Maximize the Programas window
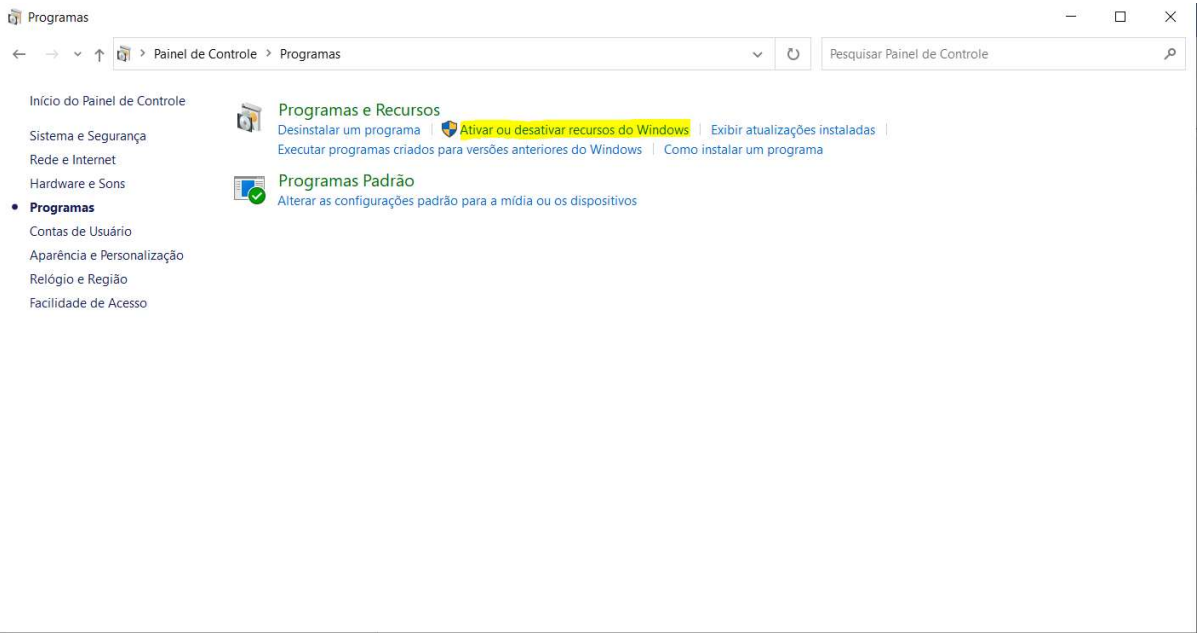 tap(1120, 17)
